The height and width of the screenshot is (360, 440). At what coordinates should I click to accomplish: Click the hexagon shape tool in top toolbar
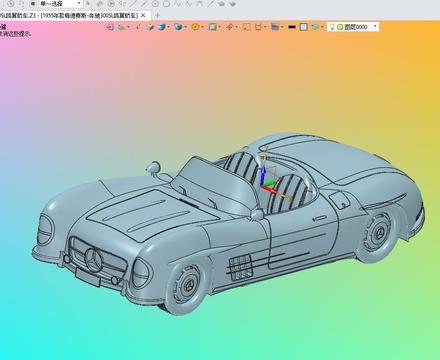166,4
